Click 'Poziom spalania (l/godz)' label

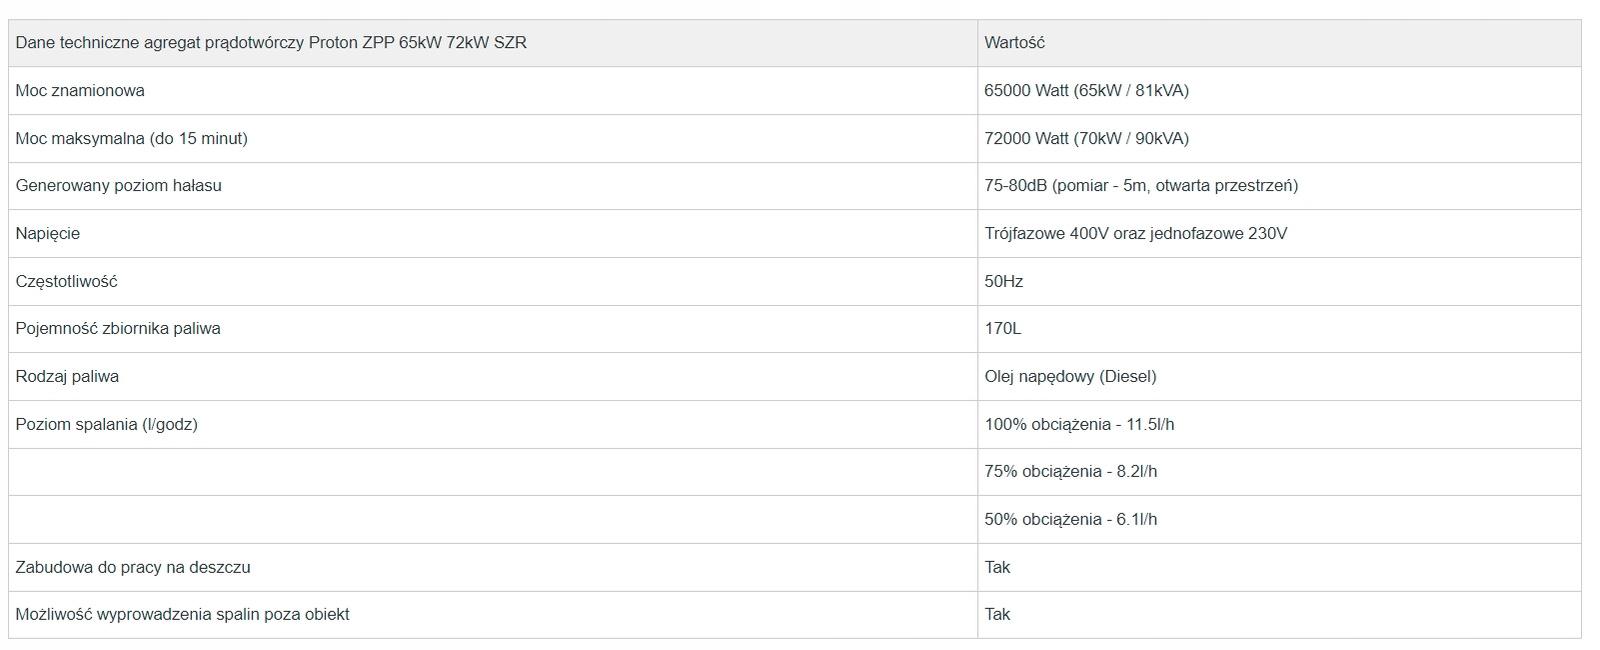click(x=106, y=425)
